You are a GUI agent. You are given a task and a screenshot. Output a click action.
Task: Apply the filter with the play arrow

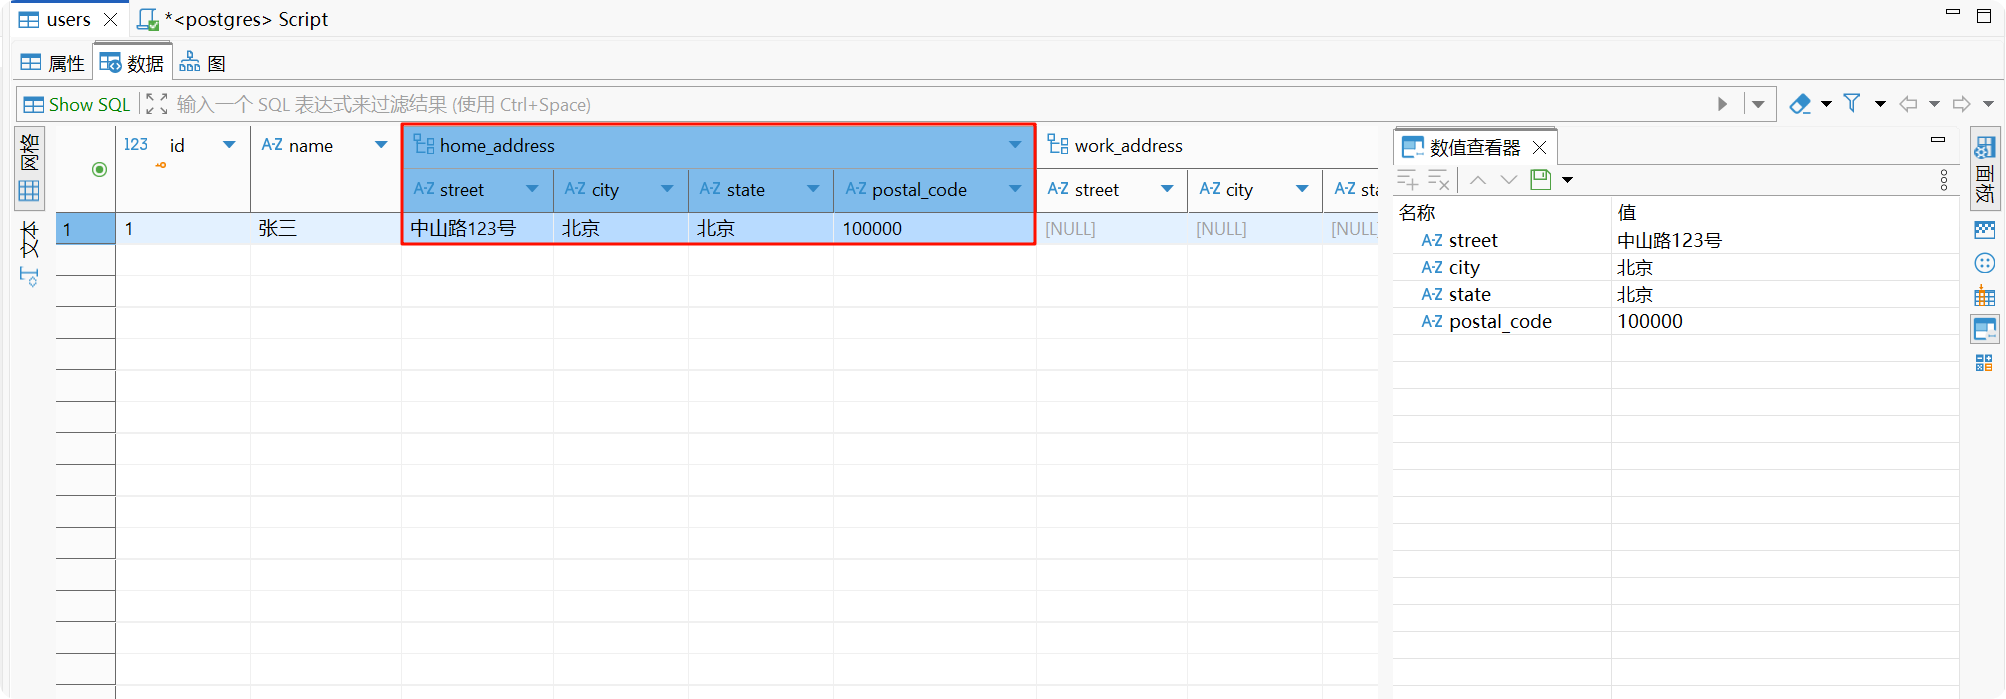tap(1722, 104)
